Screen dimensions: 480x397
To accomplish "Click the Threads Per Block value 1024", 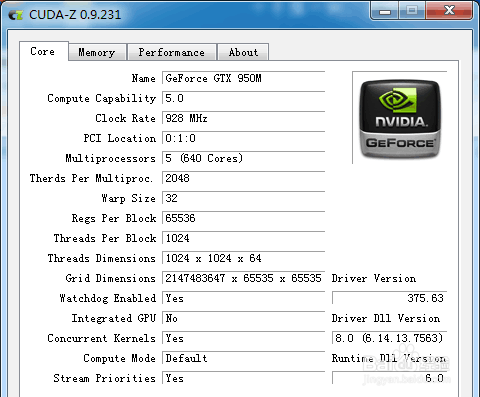I will [244, 238].
